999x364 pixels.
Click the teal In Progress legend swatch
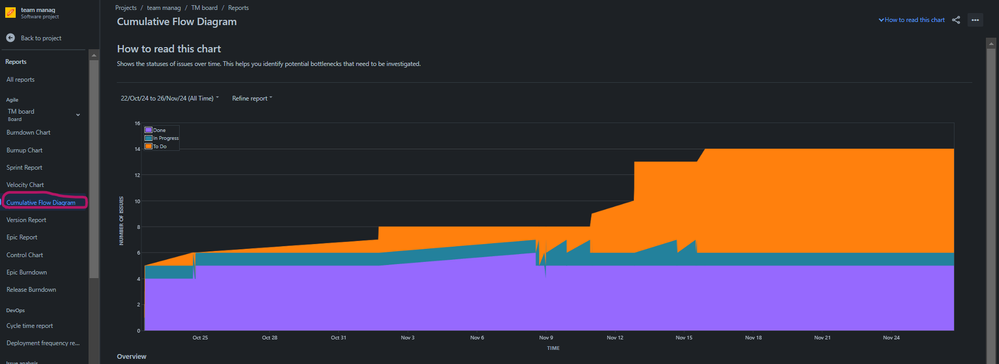[148, 138]
